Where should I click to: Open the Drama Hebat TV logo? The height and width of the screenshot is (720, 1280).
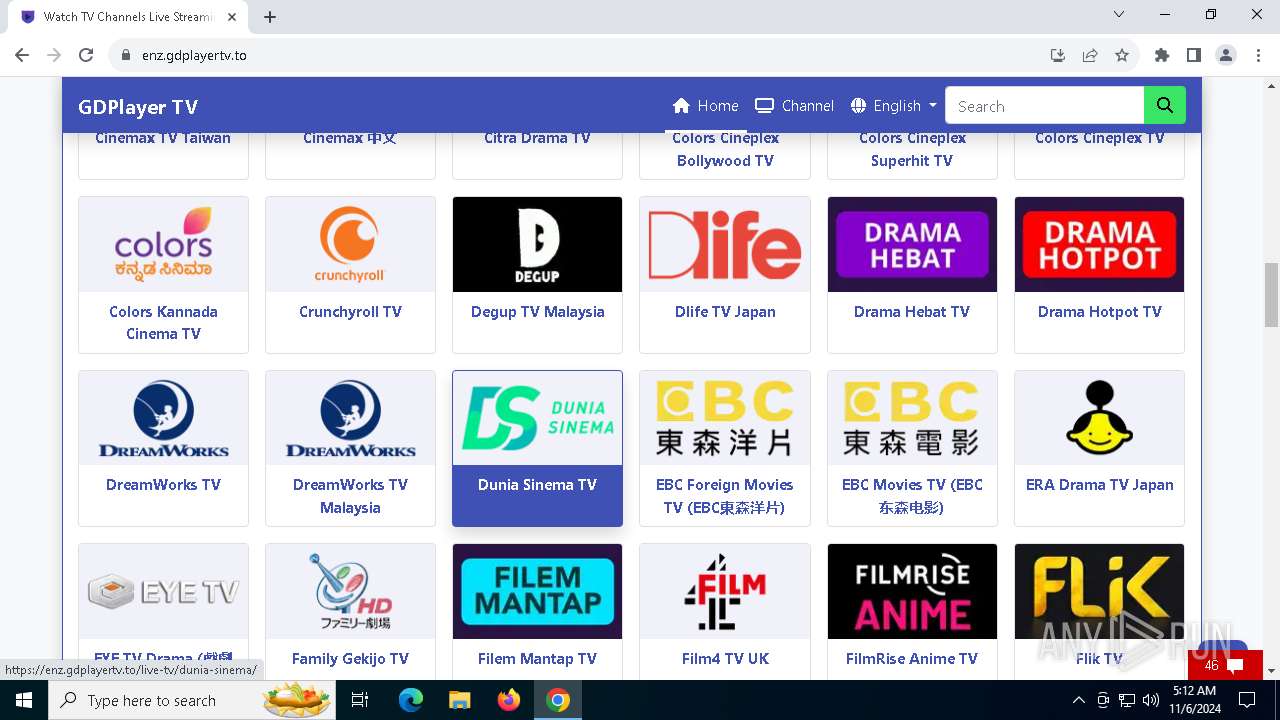tap(912, 244)
